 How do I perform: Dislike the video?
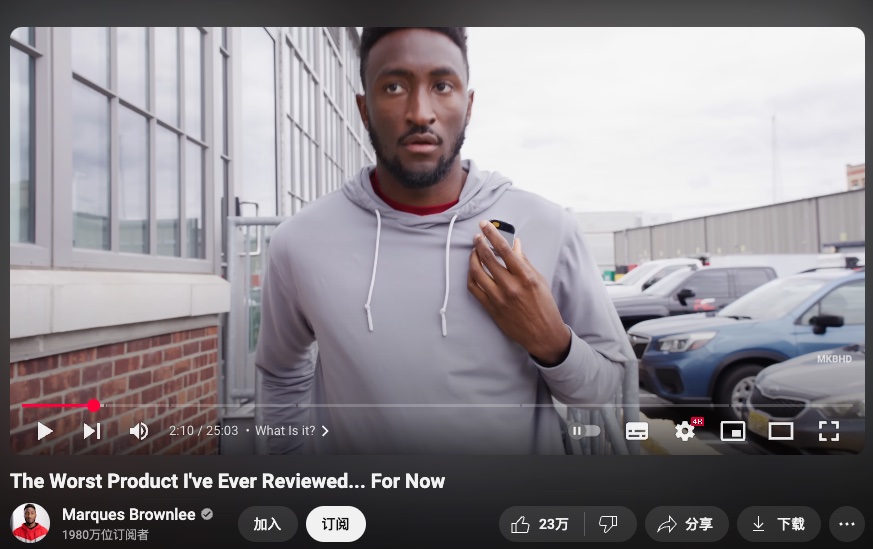[609, 524]
